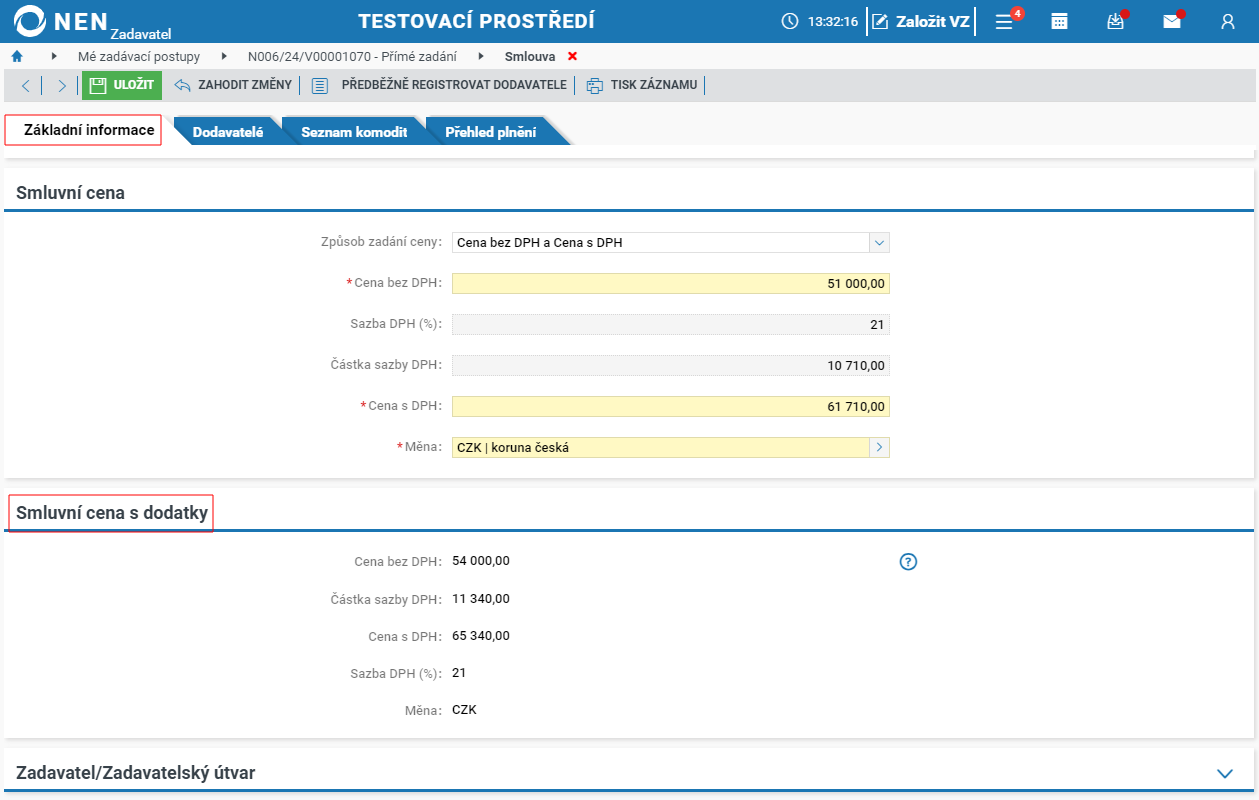Viewport: 1259px width, 800px height.
Task: Open help question mark icon
Action: tap(908, 562)
